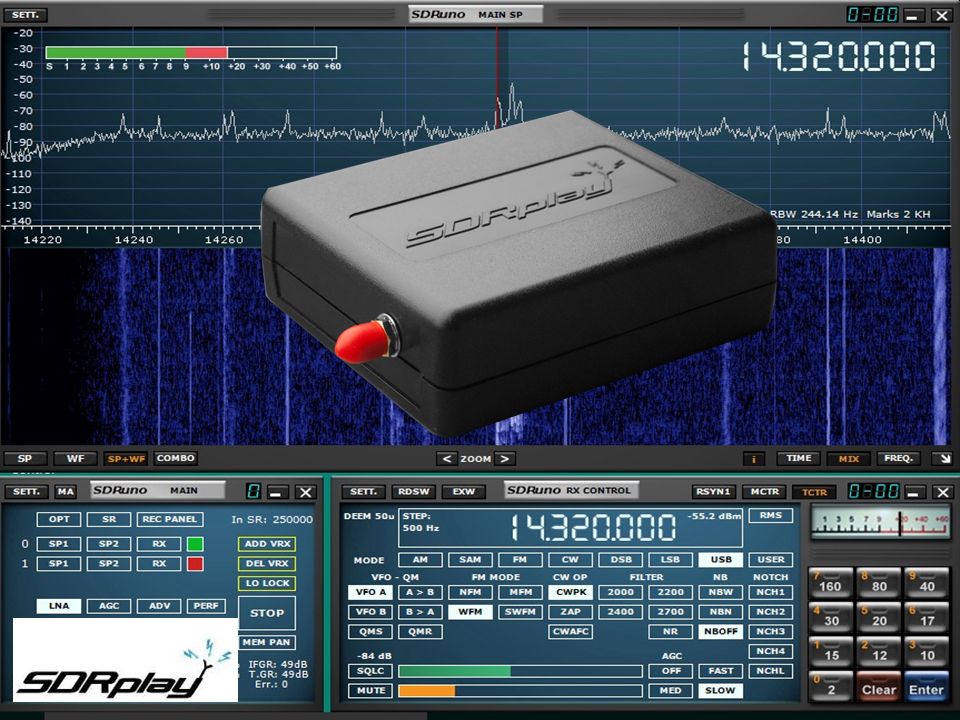Screen dimensions: 960x720
Task: Click the STOP button
Action: 267,613
